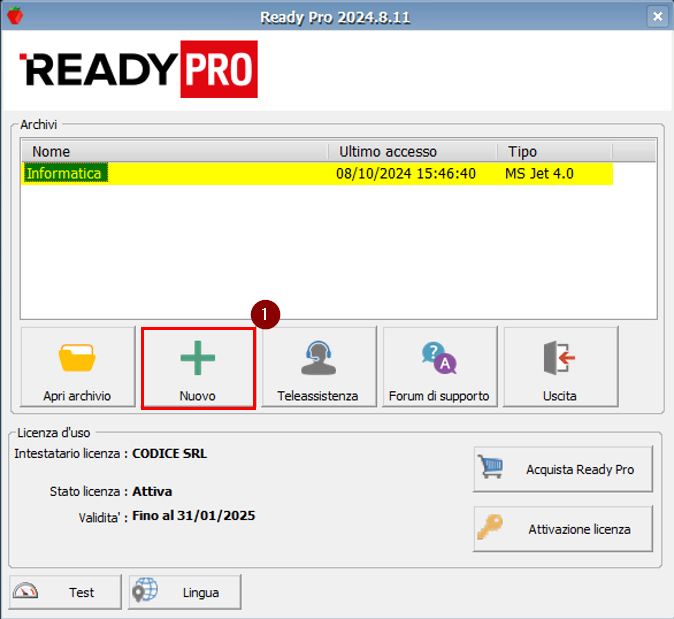Click the READY PRO logo
The image size is (674, 619).
tap(138, 69)
